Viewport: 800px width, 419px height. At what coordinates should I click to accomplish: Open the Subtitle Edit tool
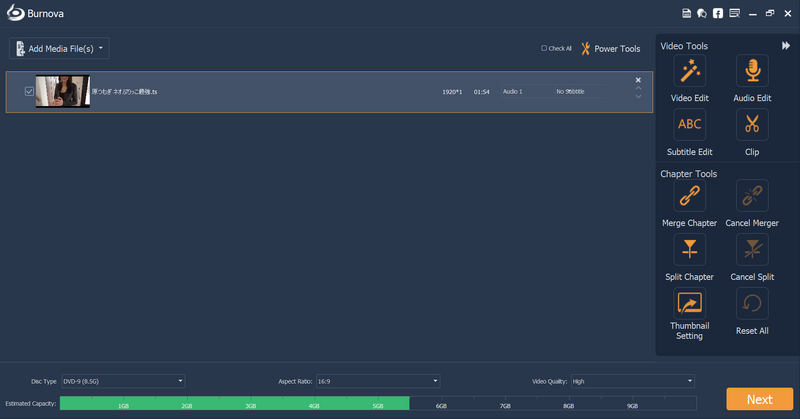pos(689,125)
